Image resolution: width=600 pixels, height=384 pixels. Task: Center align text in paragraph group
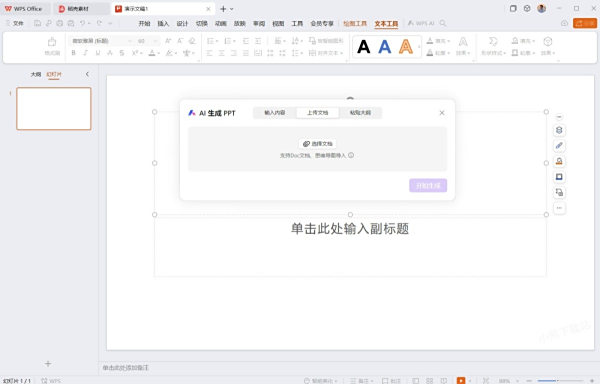click(x=222, y=53)
